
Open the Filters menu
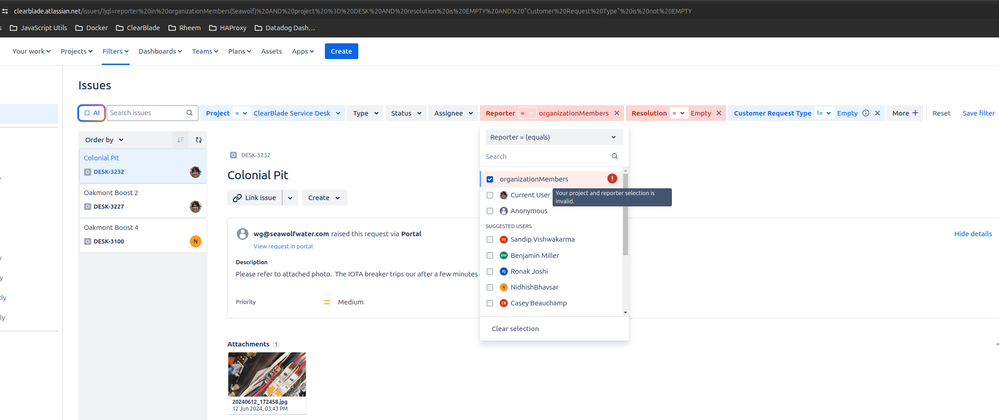point(116,52)
